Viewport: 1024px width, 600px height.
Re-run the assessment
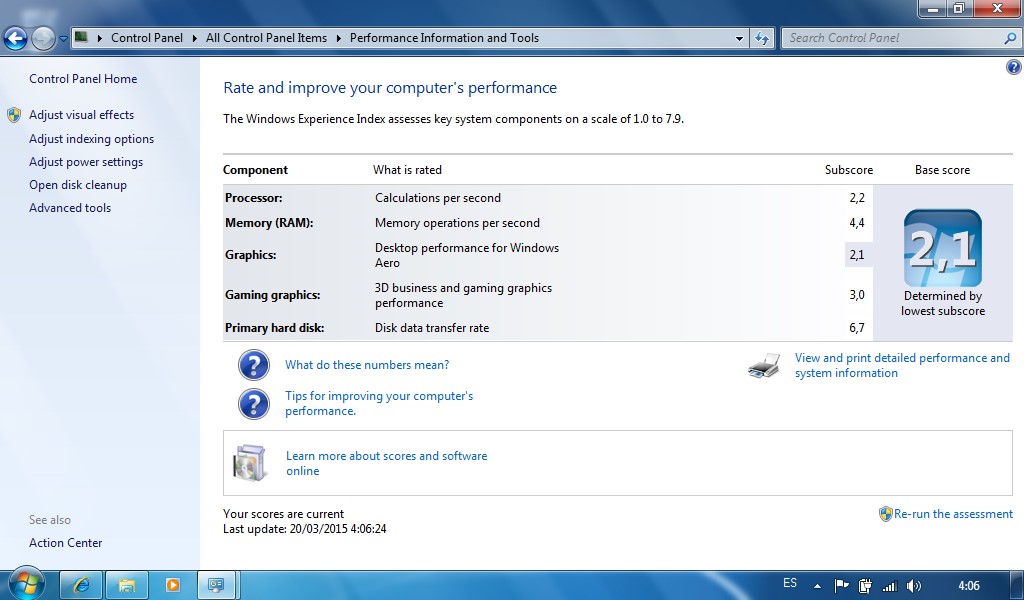tap(953, 514)
